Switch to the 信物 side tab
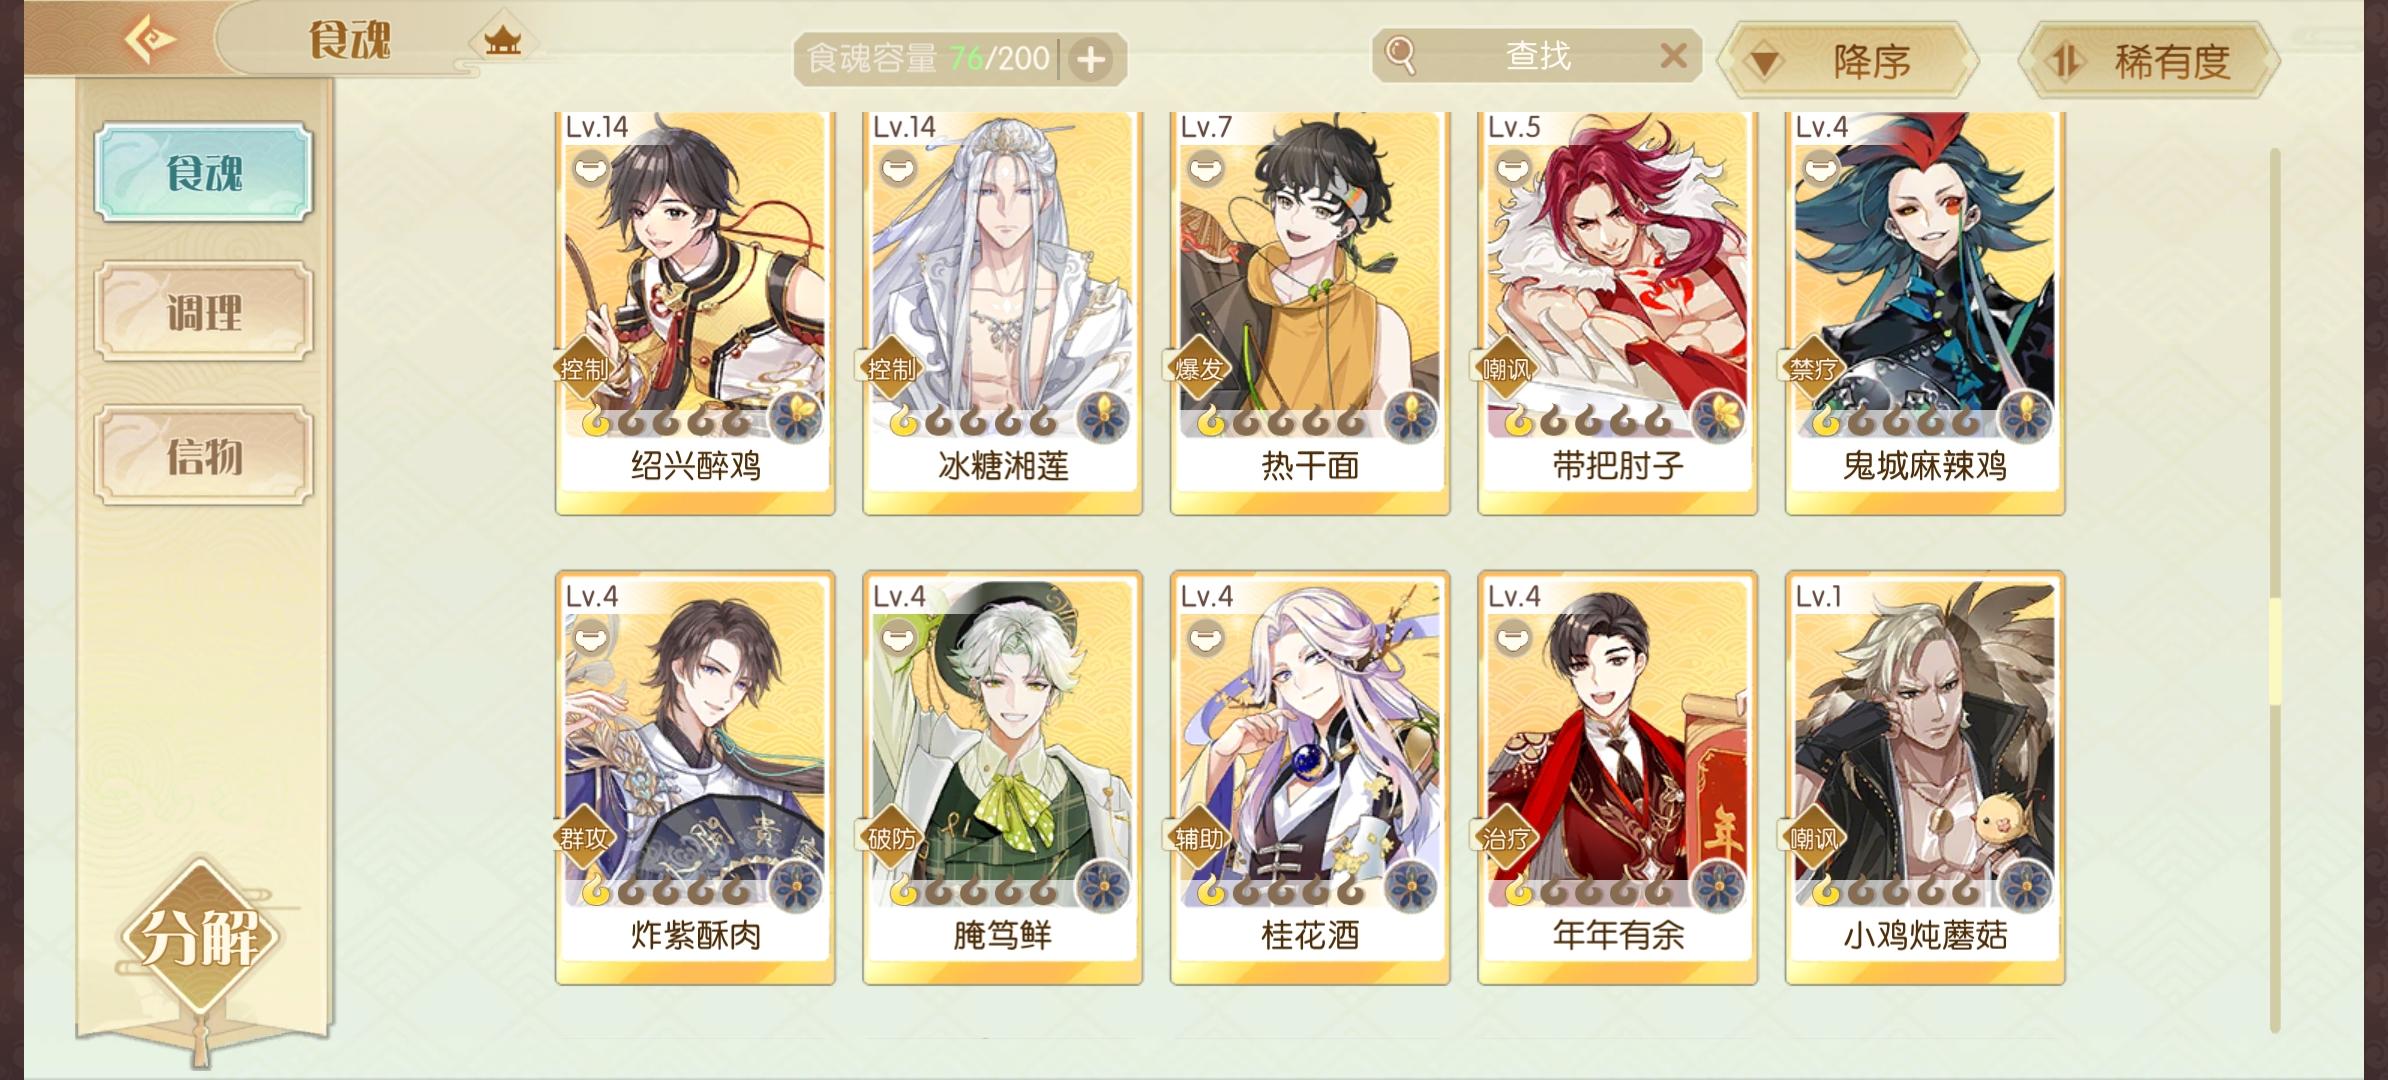The height and width of the screenshot is (1080, 2388). pyautogui.click(x=204, y=455)
